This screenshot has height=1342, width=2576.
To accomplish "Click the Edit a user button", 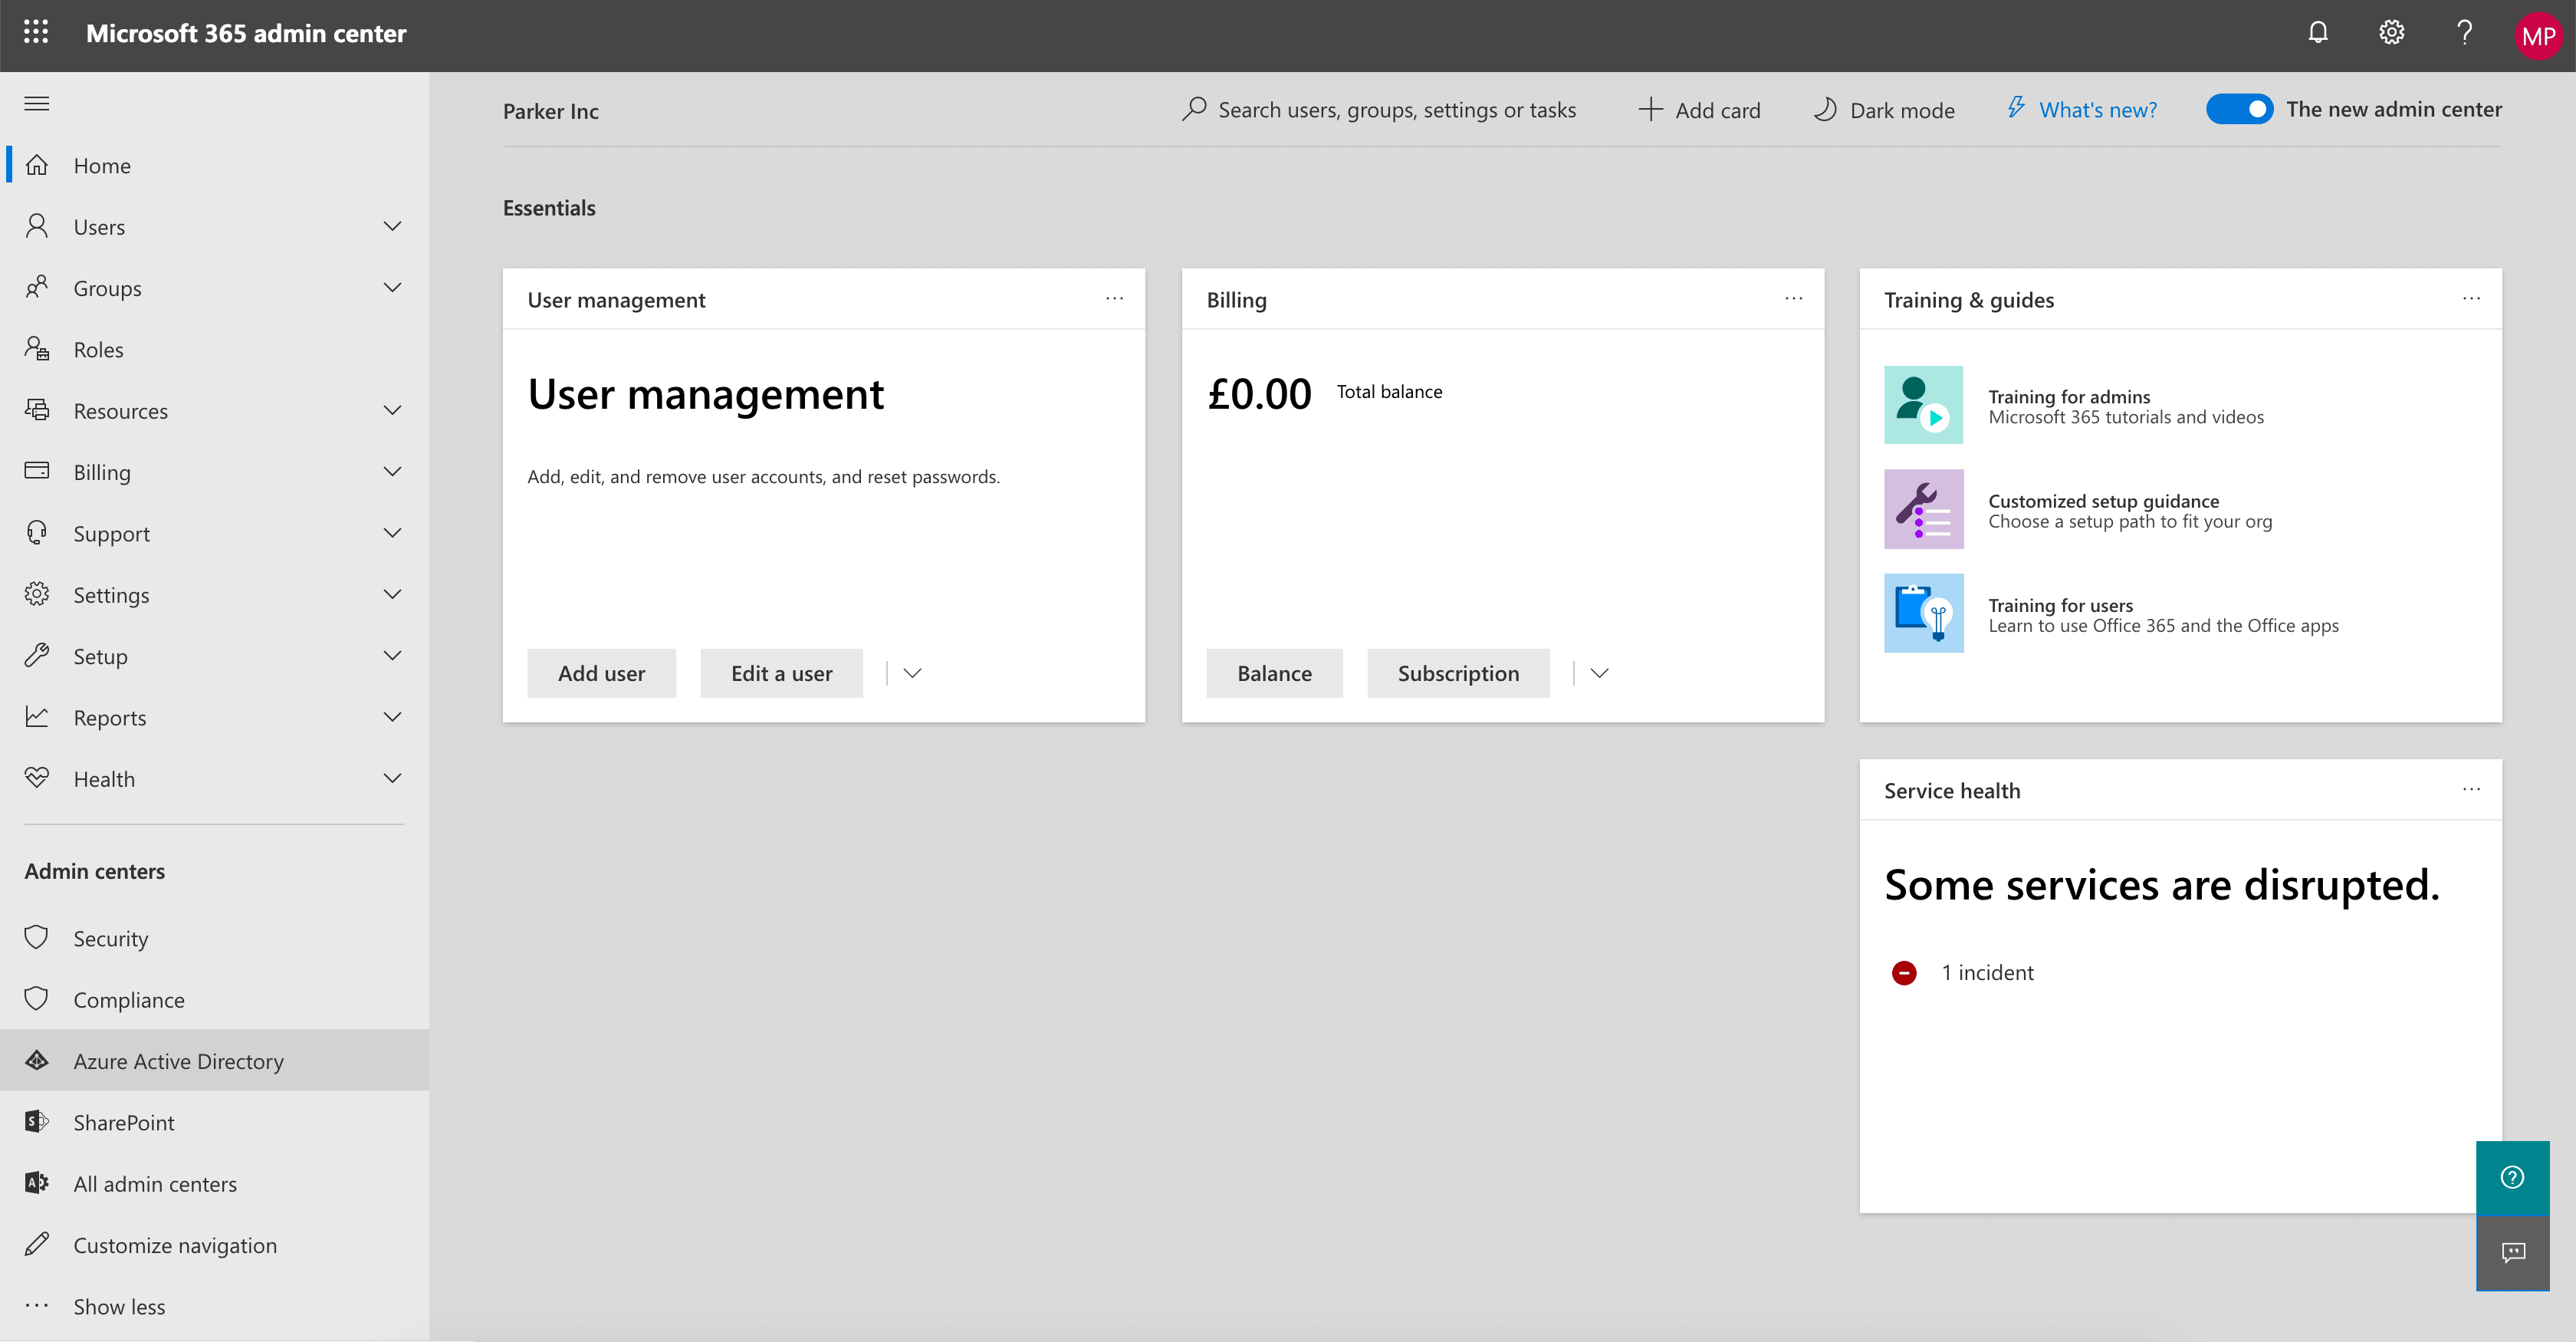I will 781,673.
